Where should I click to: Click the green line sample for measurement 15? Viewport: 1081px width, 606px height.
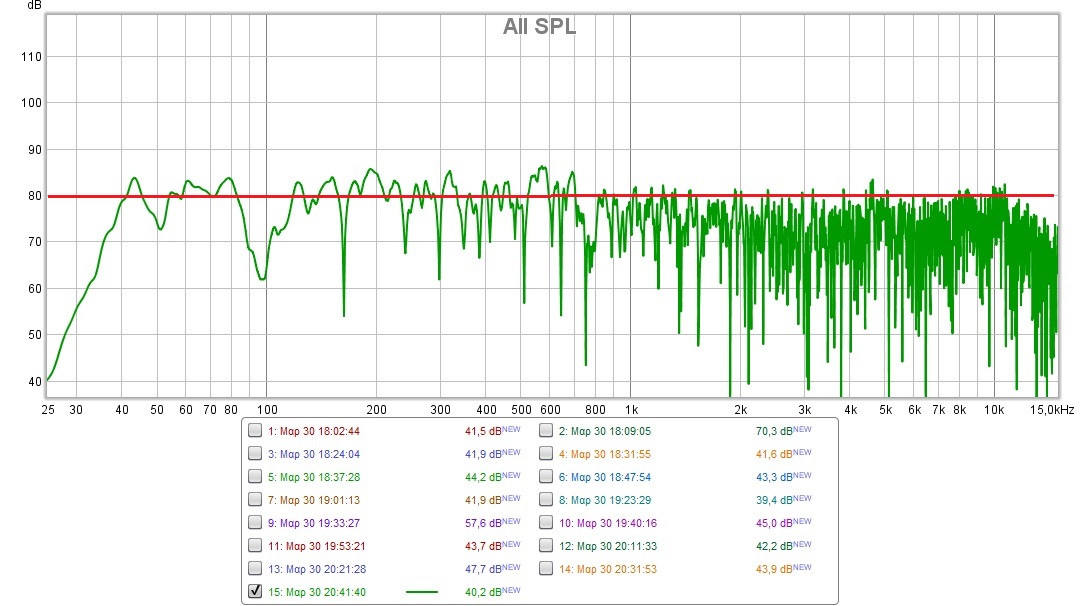pyautogui.click(x=421, y=592)
